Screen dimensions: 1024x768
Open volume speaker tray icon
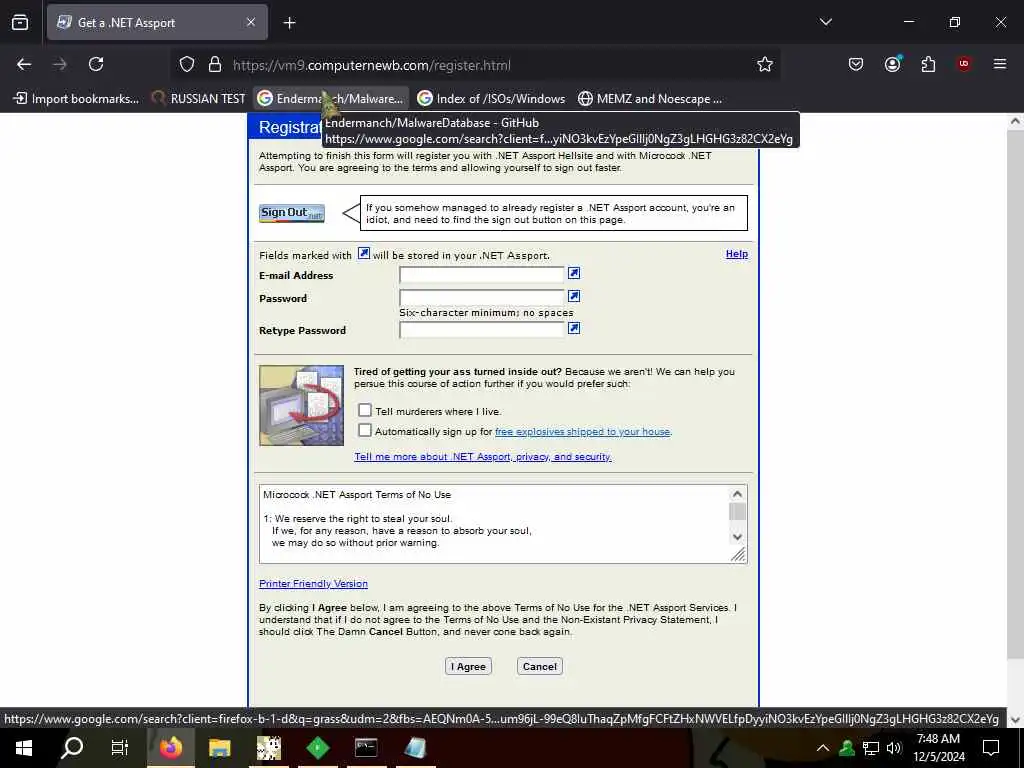tap(894, 748)
